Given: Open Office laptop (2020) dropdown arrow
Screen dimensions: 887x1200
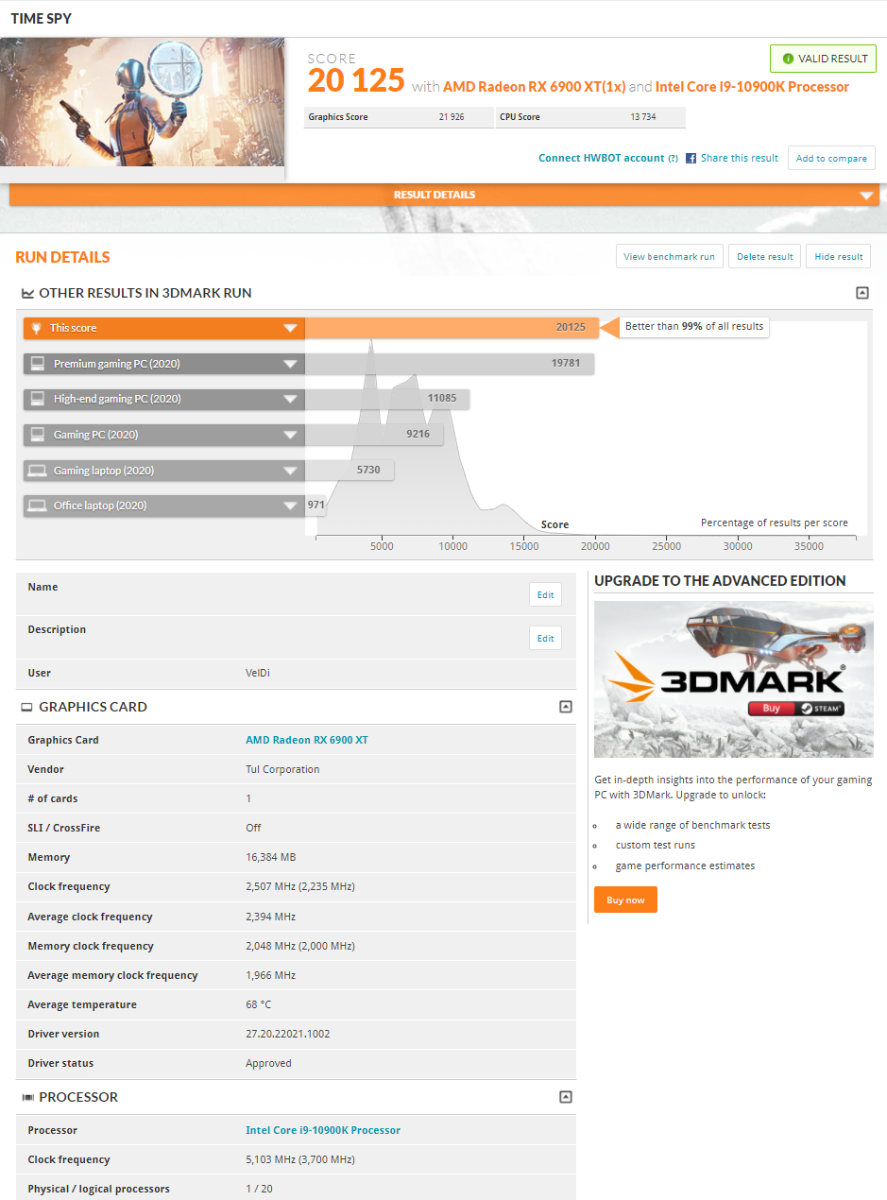Looking at the screenshot, I should click(290, 506).
